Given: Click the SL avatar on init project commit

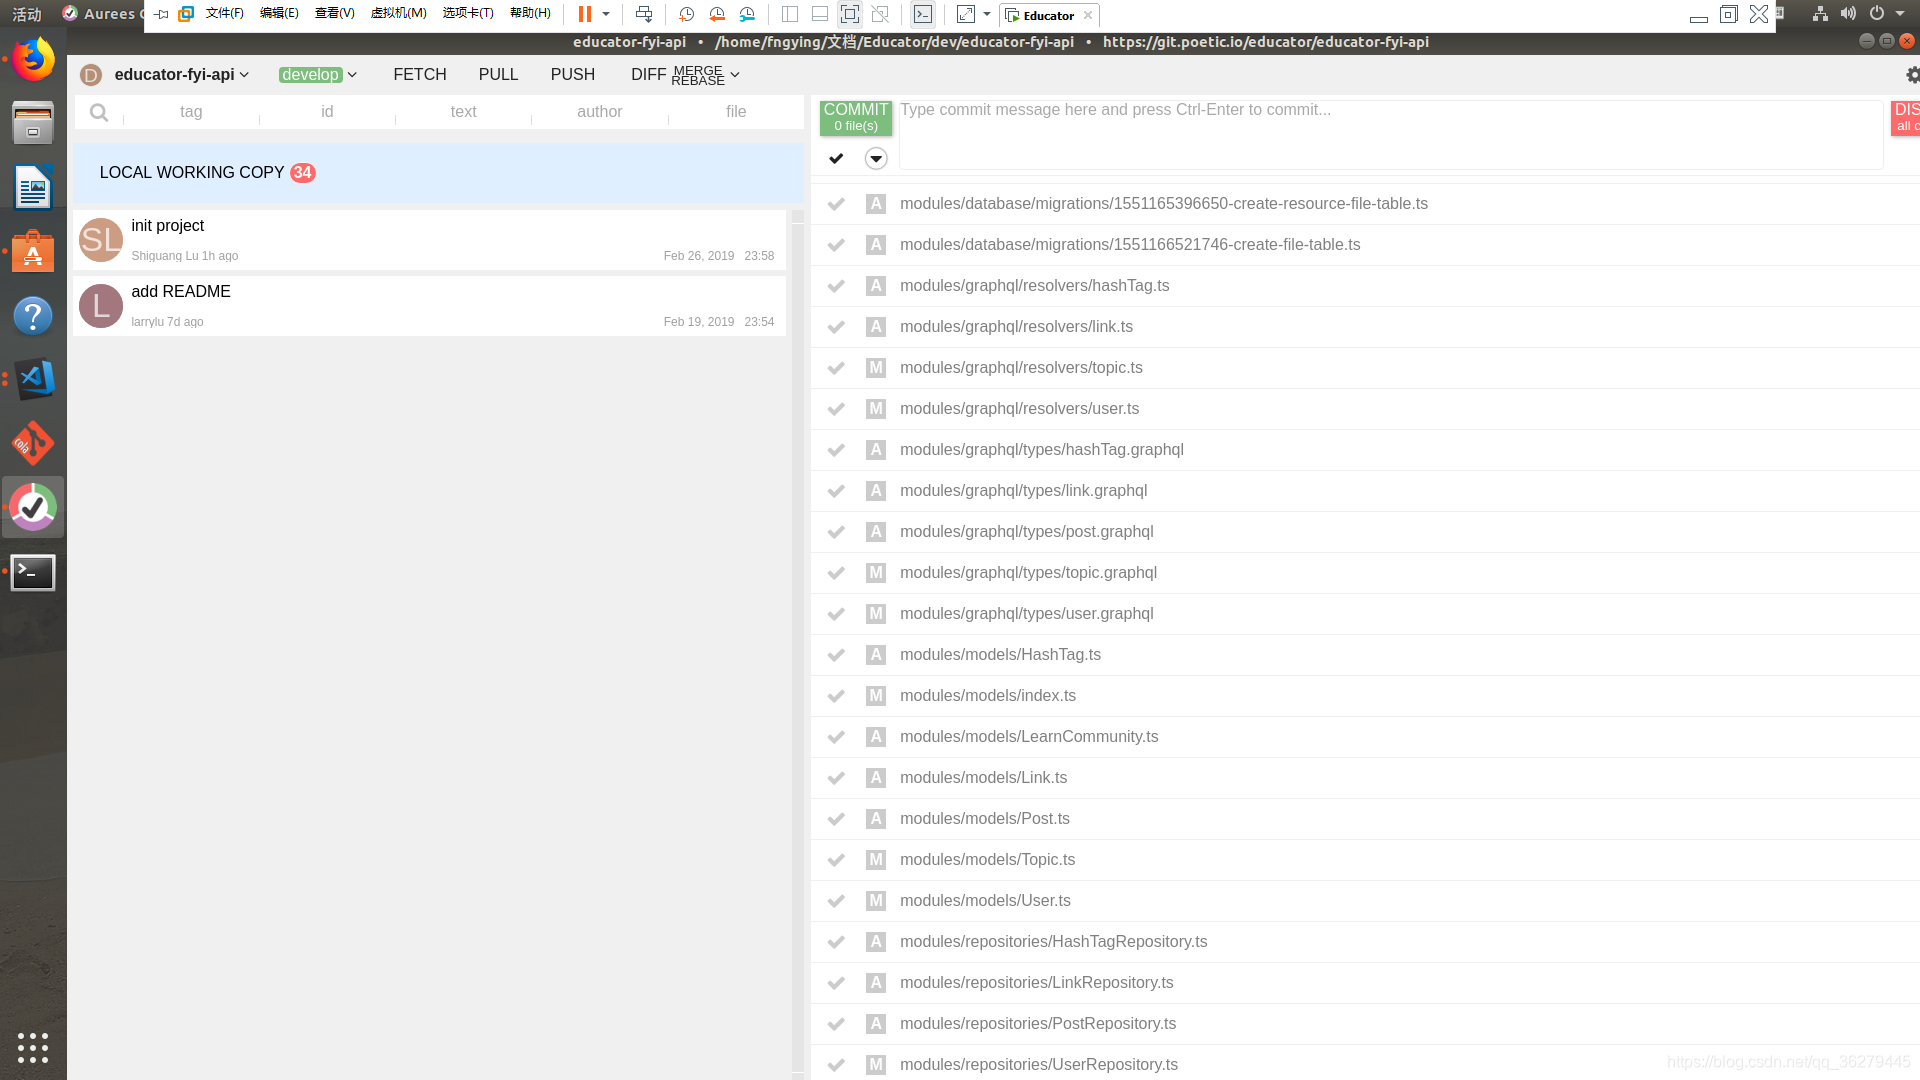Looking at the screenshot, I should tap(100, 240).
